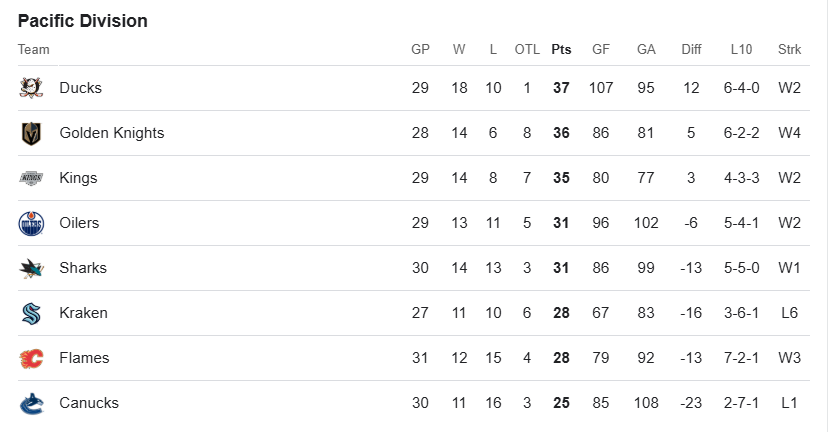Screen dimensions: 828x432
Task: Click the San Jose Sharks logo
Action: point(31,268)
